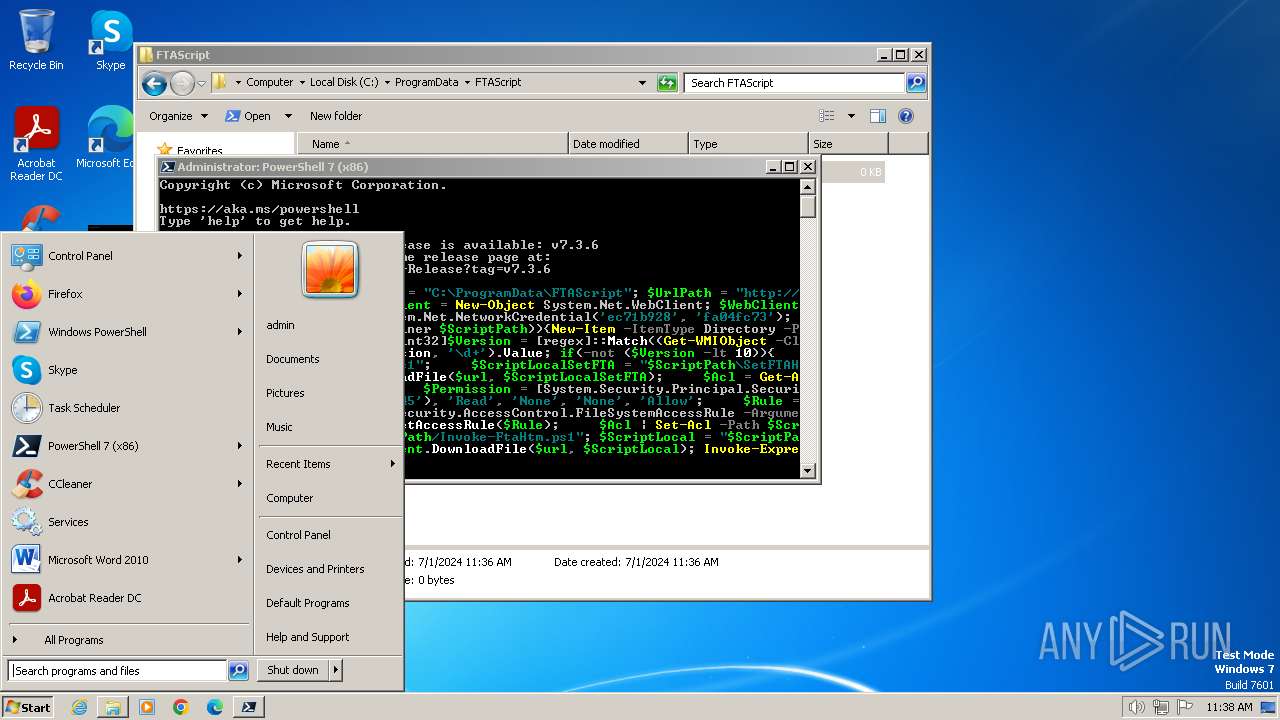Open Devices and Printers

[x=315, y=569]
